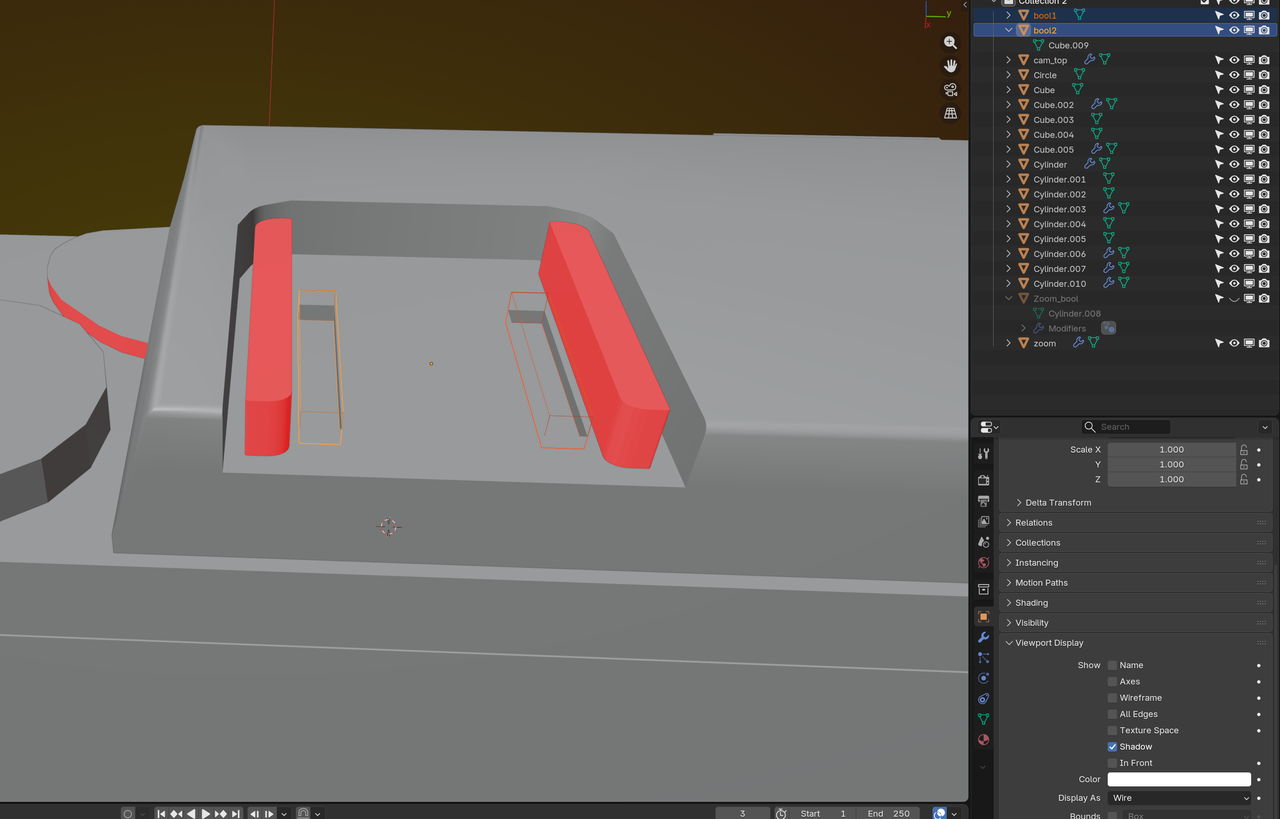This screenshot has height=819, width=1280.
Task: Open the World properties tab
Action: click(983, 563)
